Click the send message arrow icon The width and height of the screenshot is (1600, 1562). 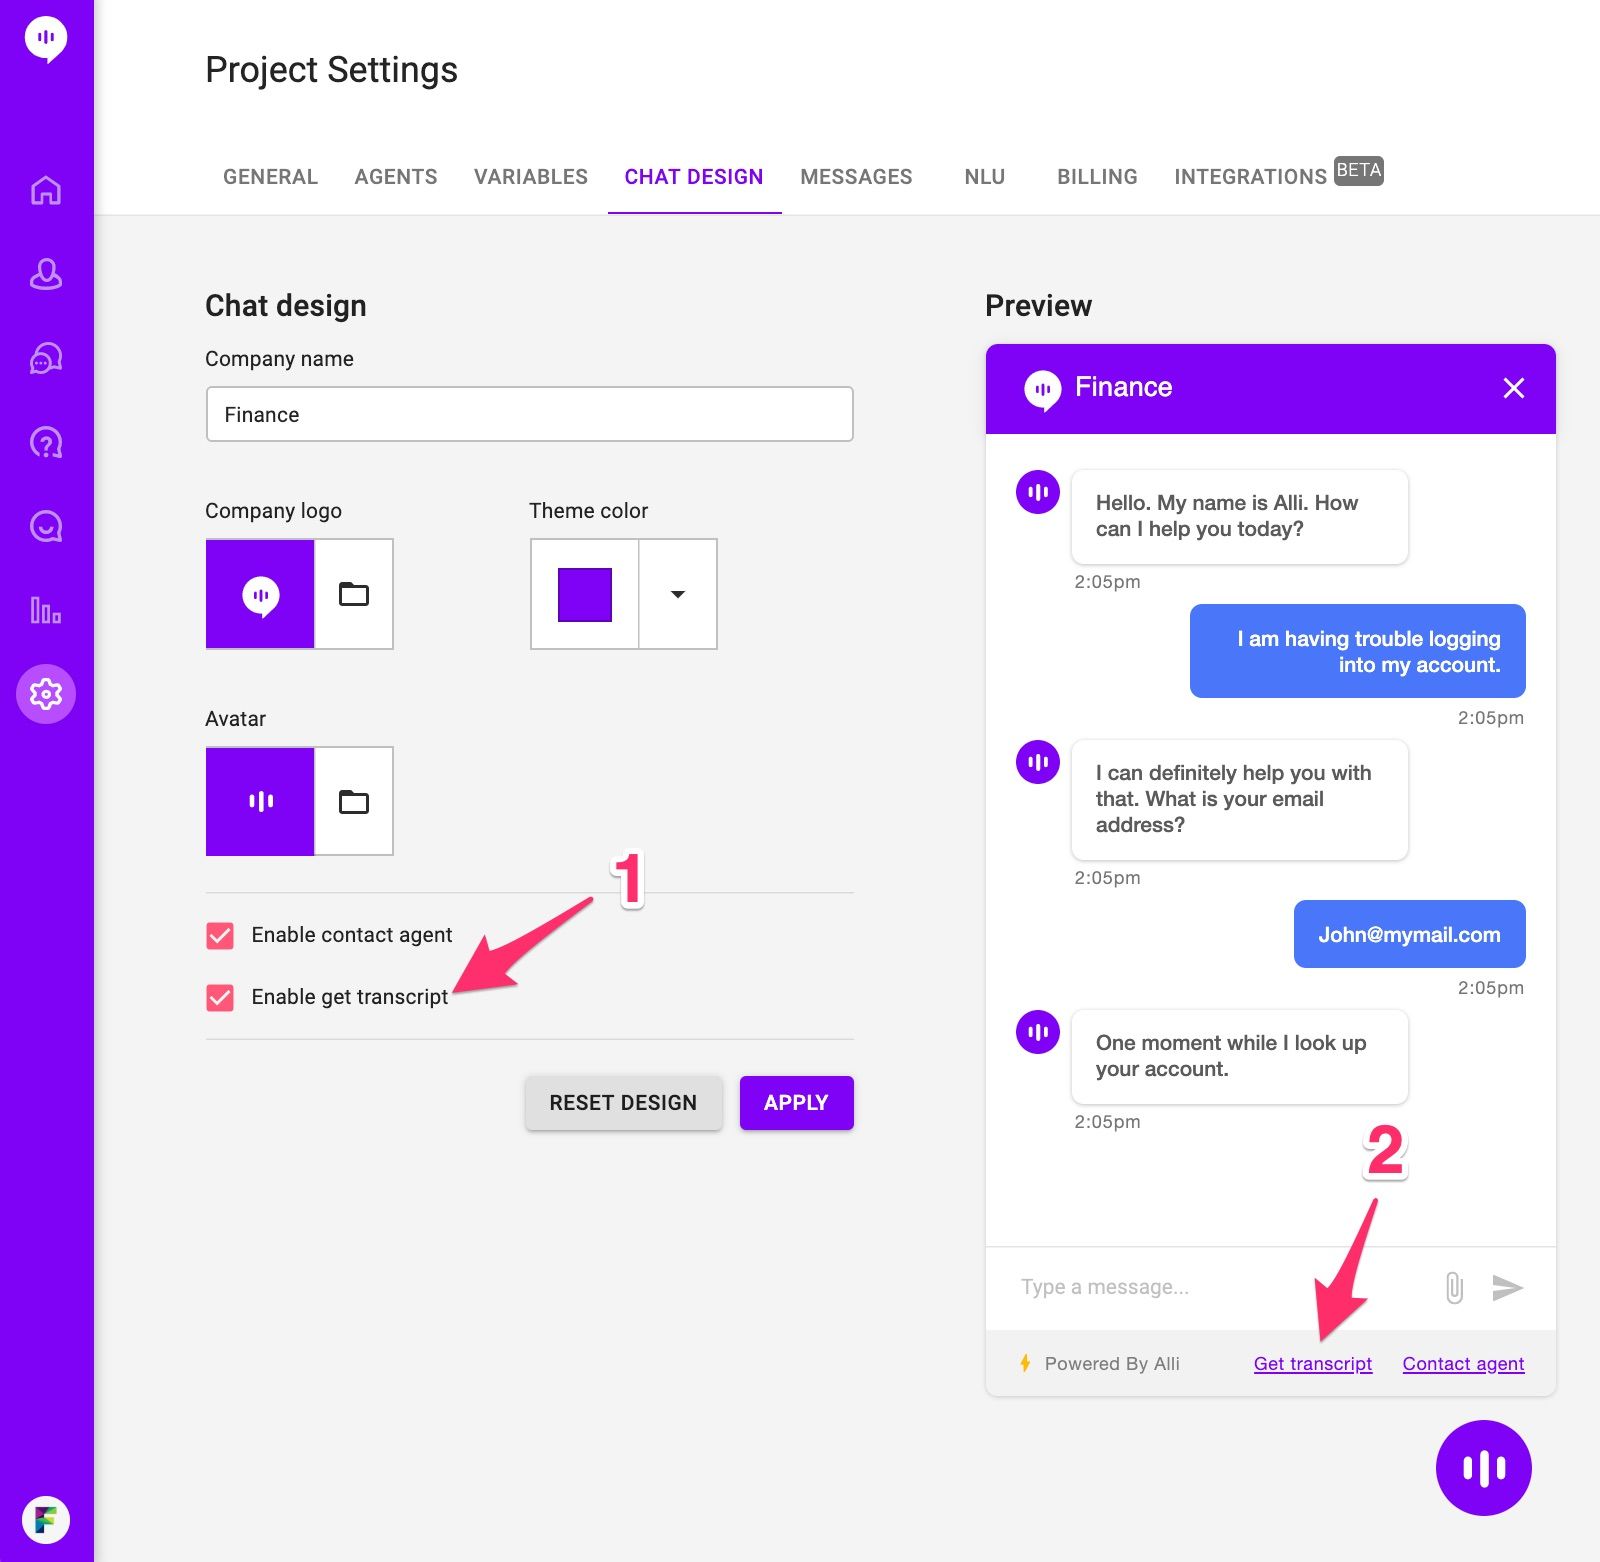click(x=1507, y=1287)
